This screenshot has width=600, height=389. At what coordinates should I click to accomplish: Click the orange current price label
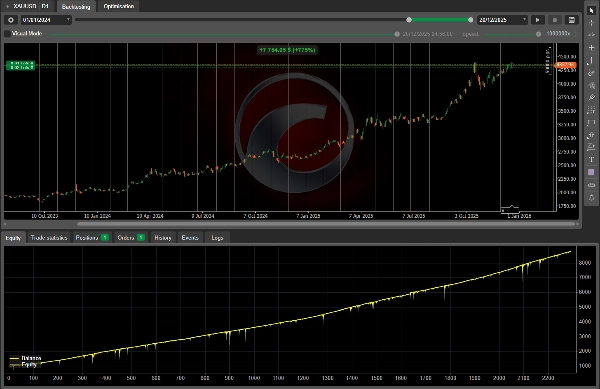point(566,65)
